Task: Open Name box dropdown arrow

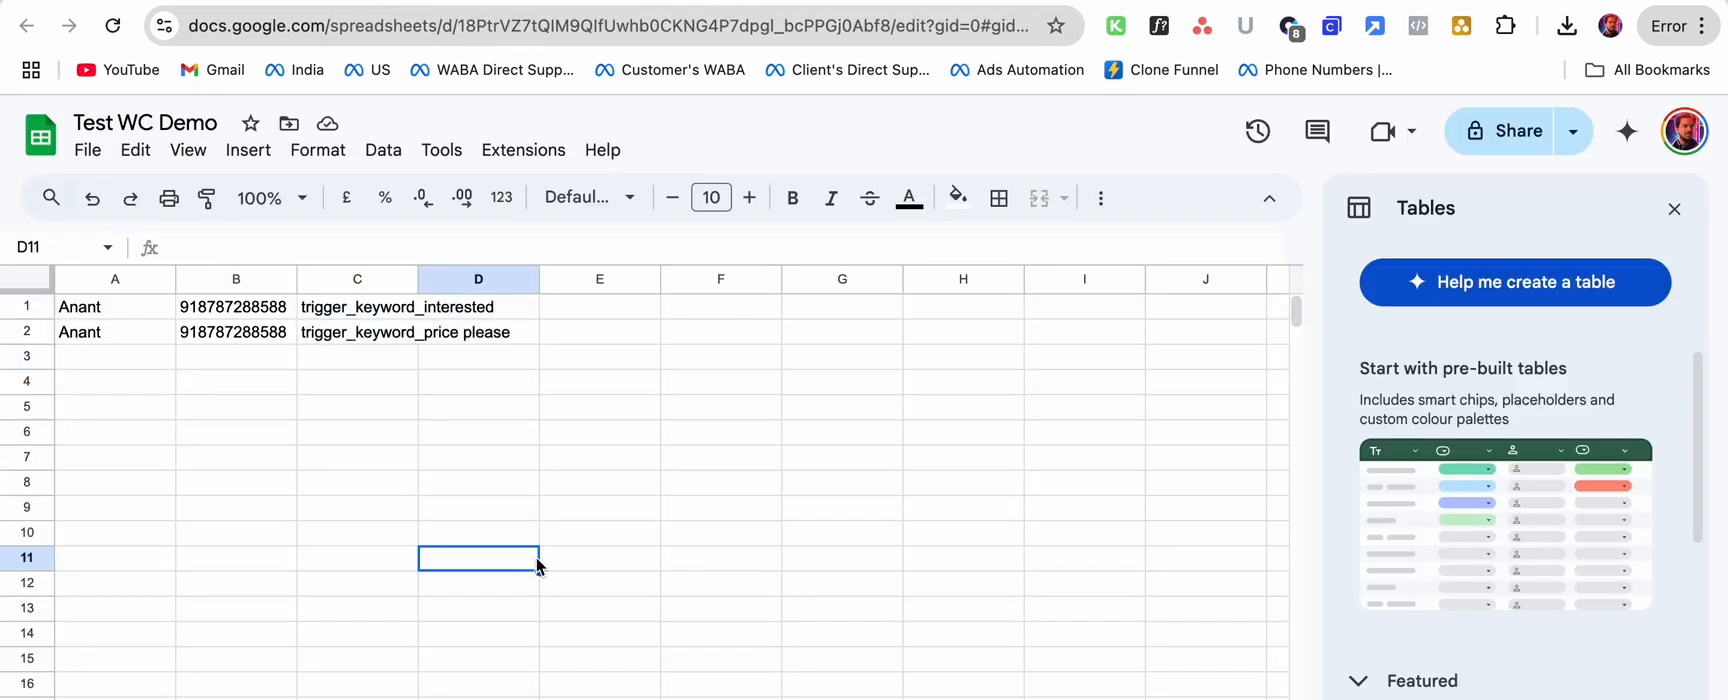Action: pos(107,247)
